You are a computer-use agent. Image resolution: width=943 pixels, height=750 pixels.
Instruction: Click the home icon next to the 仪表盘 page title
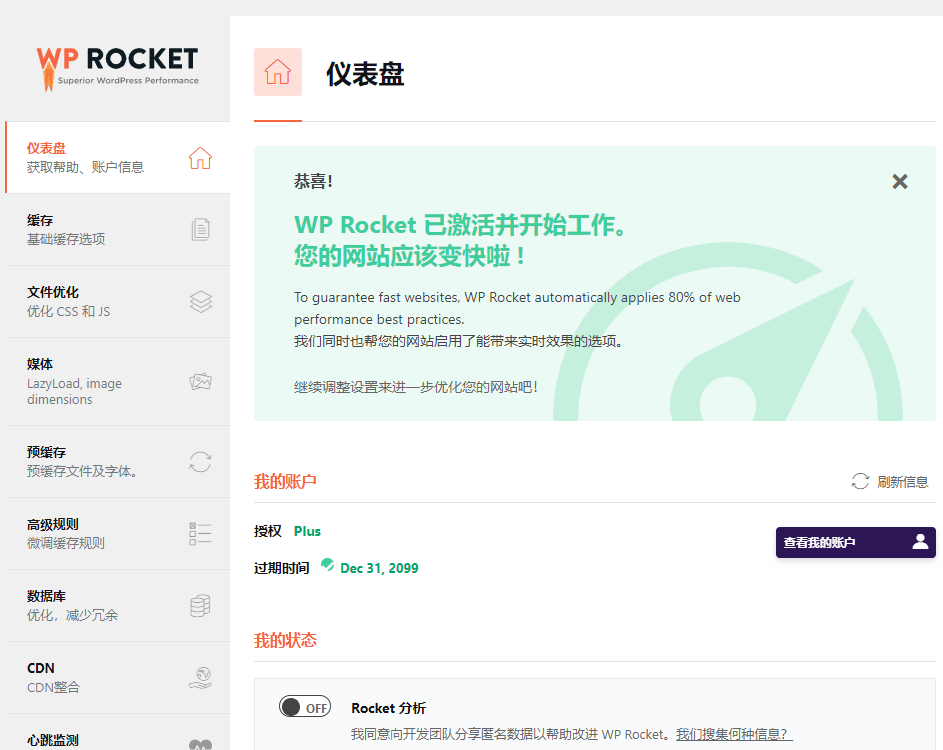coord(278,72)
